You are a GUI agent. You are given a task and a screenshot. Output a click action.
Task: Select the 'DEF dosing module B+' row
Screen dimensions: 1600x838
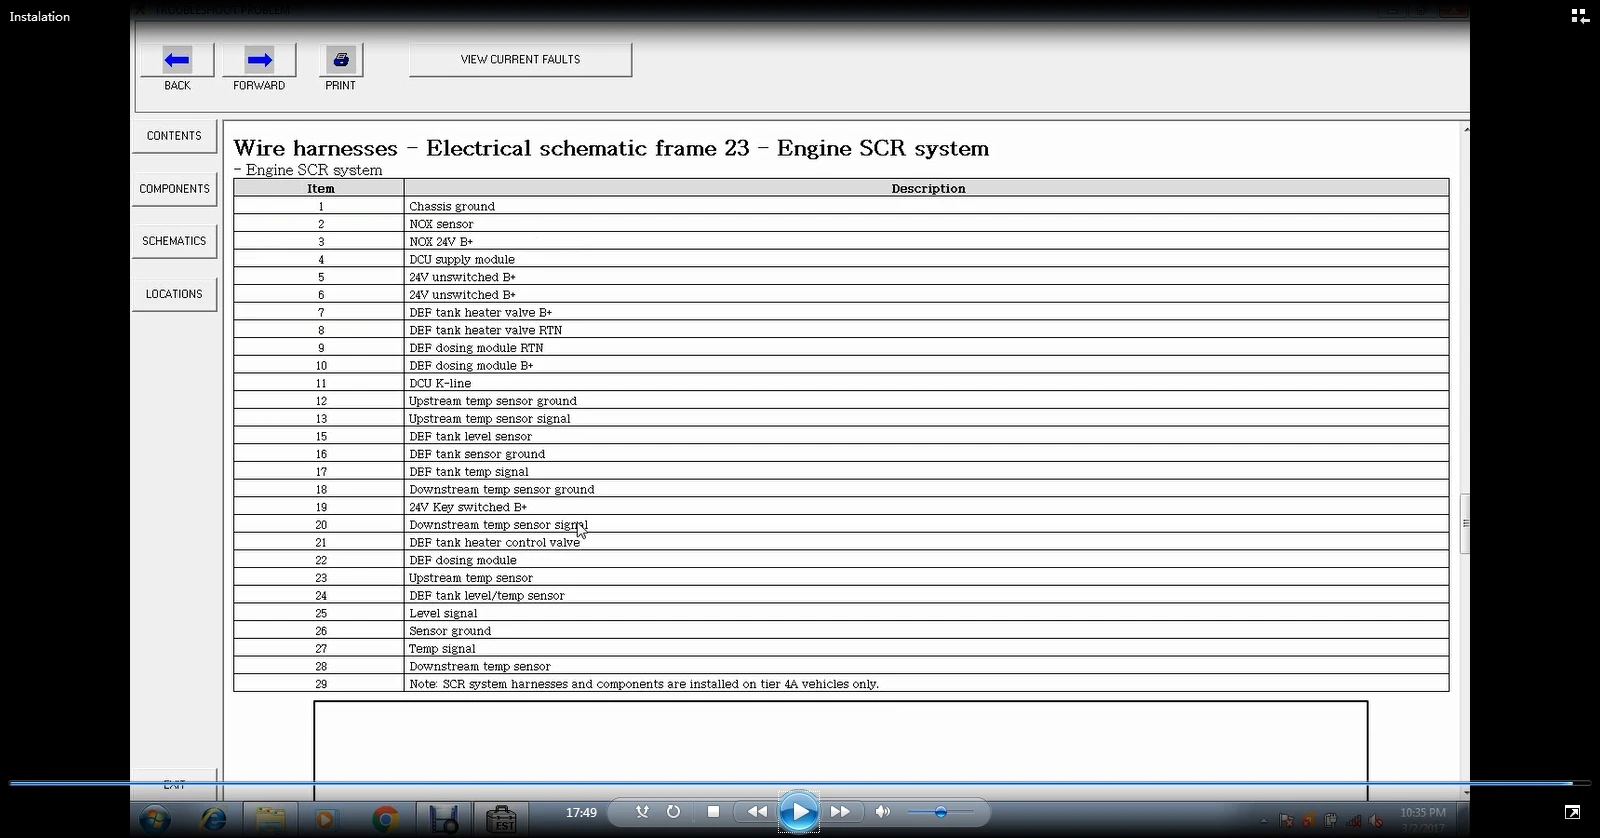841,366
